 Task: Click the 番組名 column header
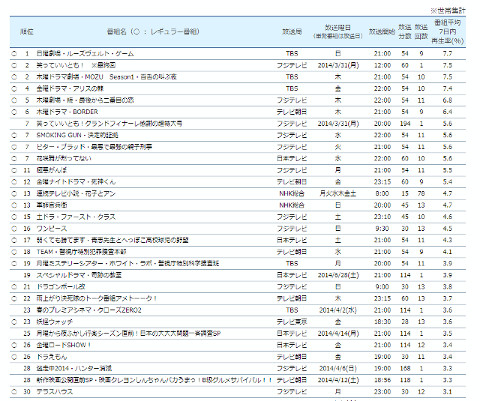pos(153,32)
